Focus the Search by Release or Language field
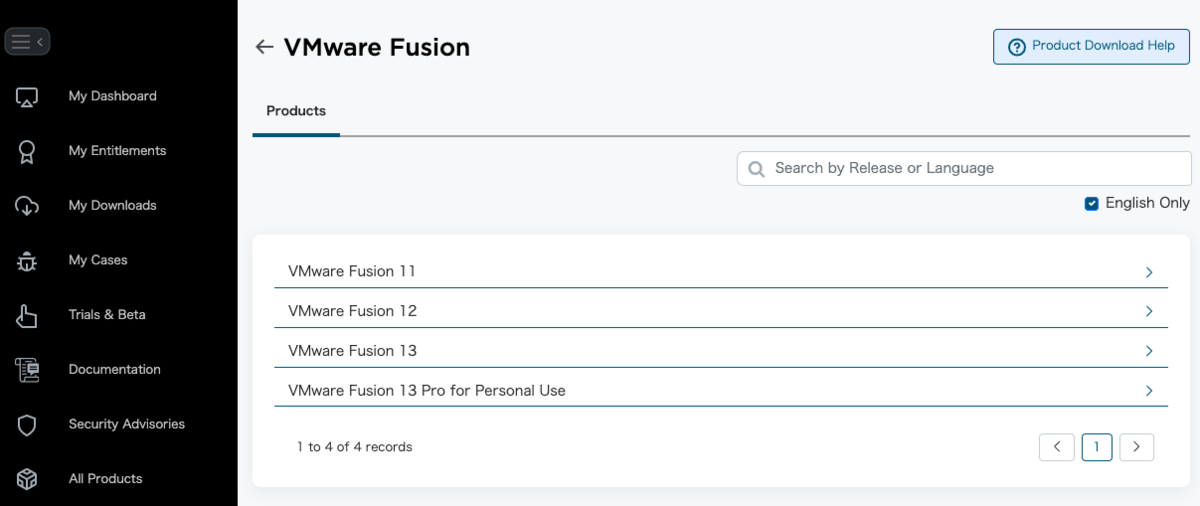 (x=964, y=169)
